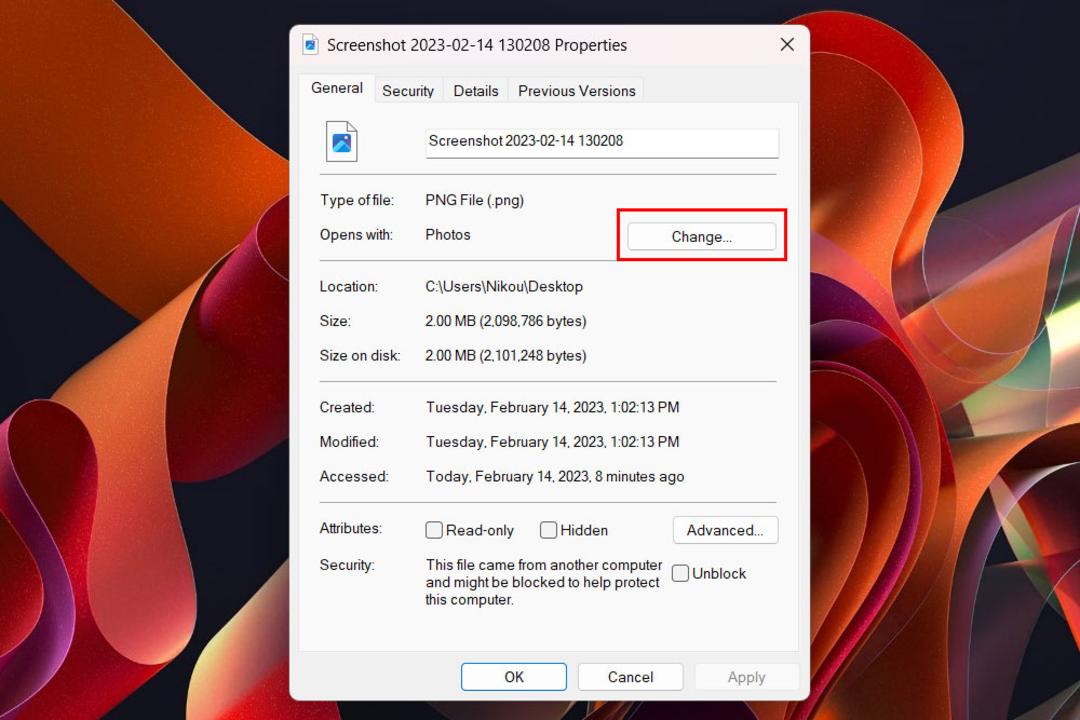Click into the file name text field
This screenshot has height=720, width=1080.
602,143
